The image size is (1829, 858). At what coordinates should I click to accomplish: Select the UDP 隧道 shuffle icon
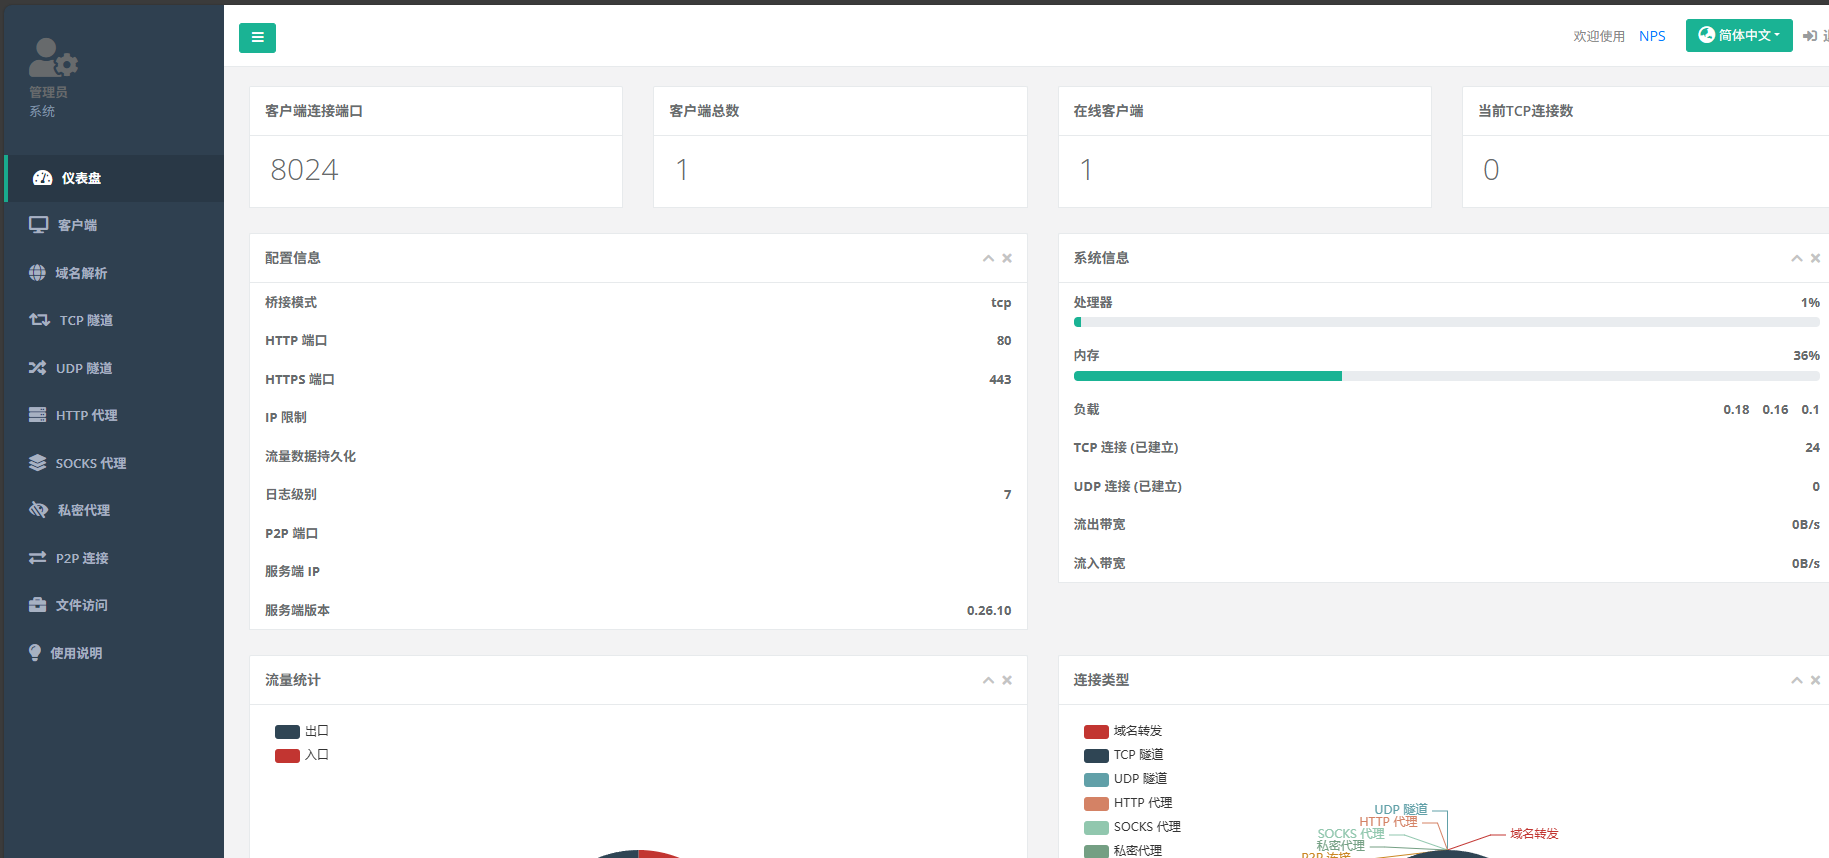point(37,368)
